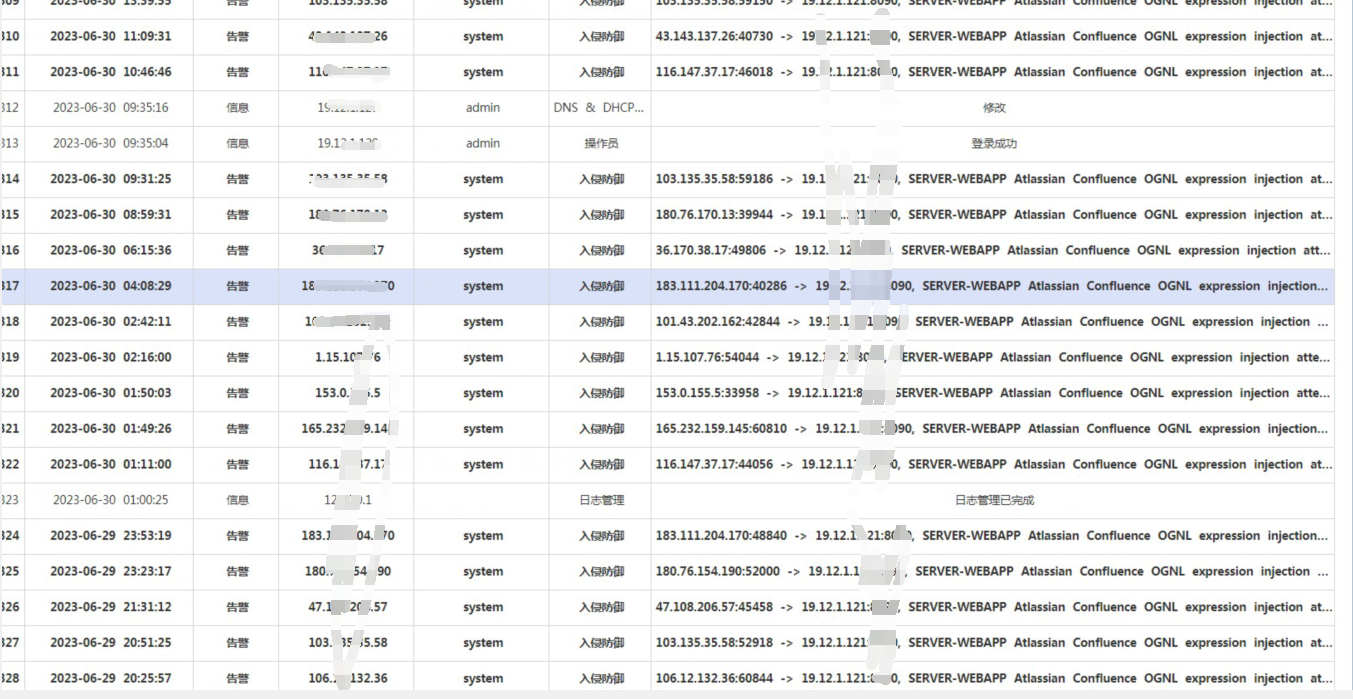Click the 106.12.132.36:60844 alert description

coord(993,679)
